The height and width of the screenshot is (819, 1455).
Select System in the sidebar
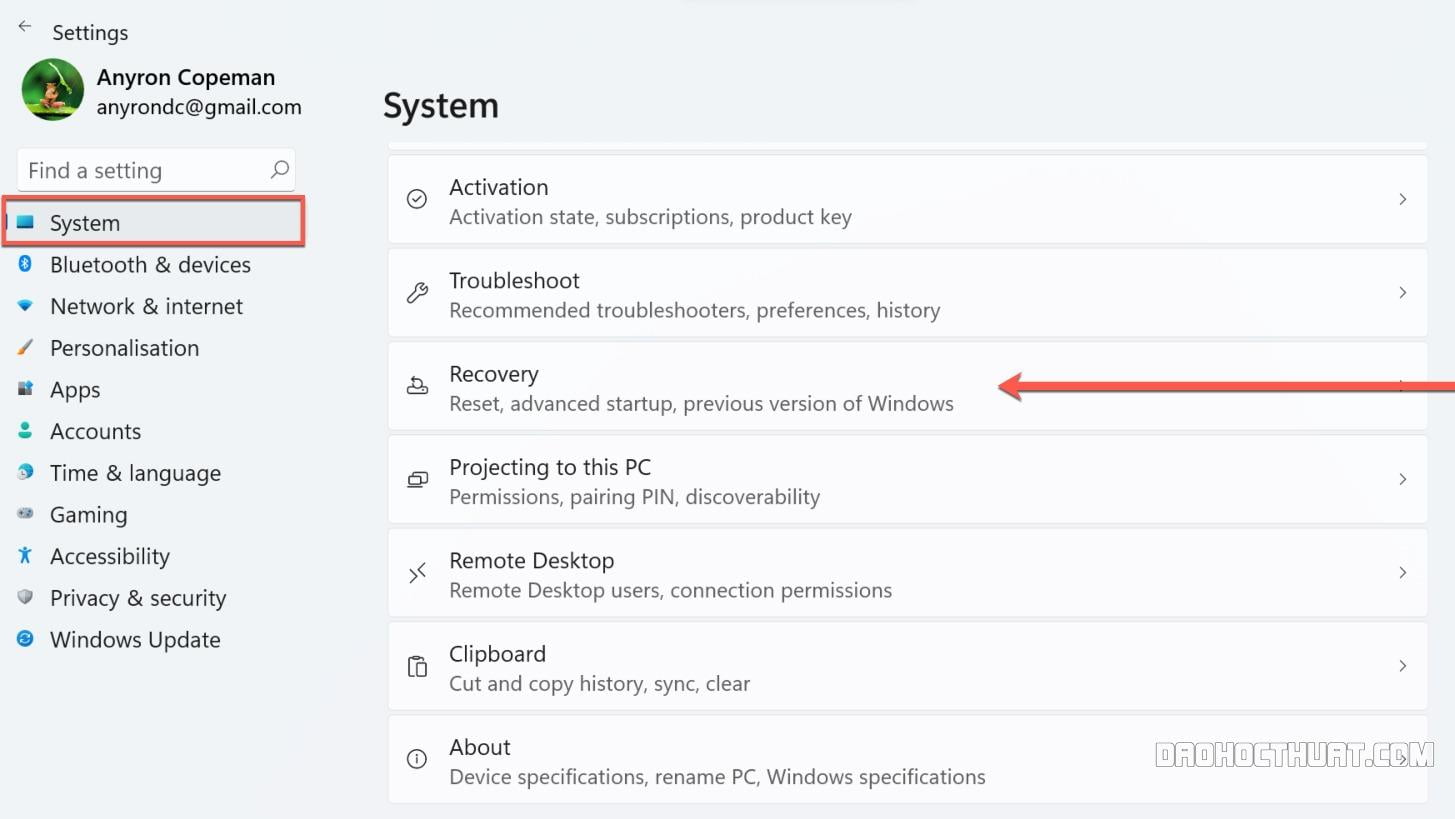tap(154, 222)
